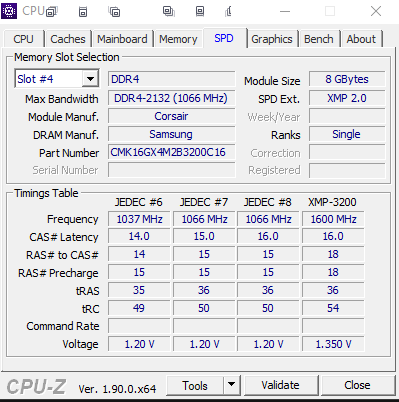Click the Single ranks field
Screen dimensions: 399x402
pos(347,134)
